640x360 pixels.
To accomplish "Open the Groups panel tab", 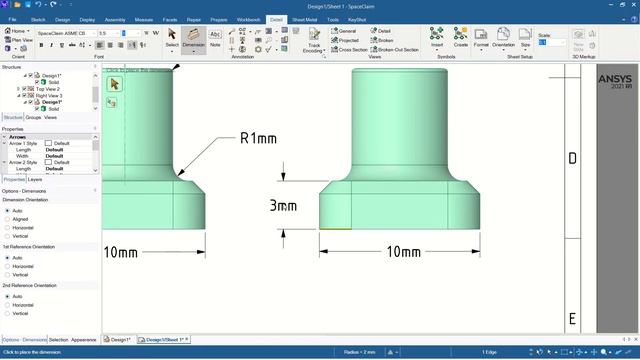I will click(33, 118).
